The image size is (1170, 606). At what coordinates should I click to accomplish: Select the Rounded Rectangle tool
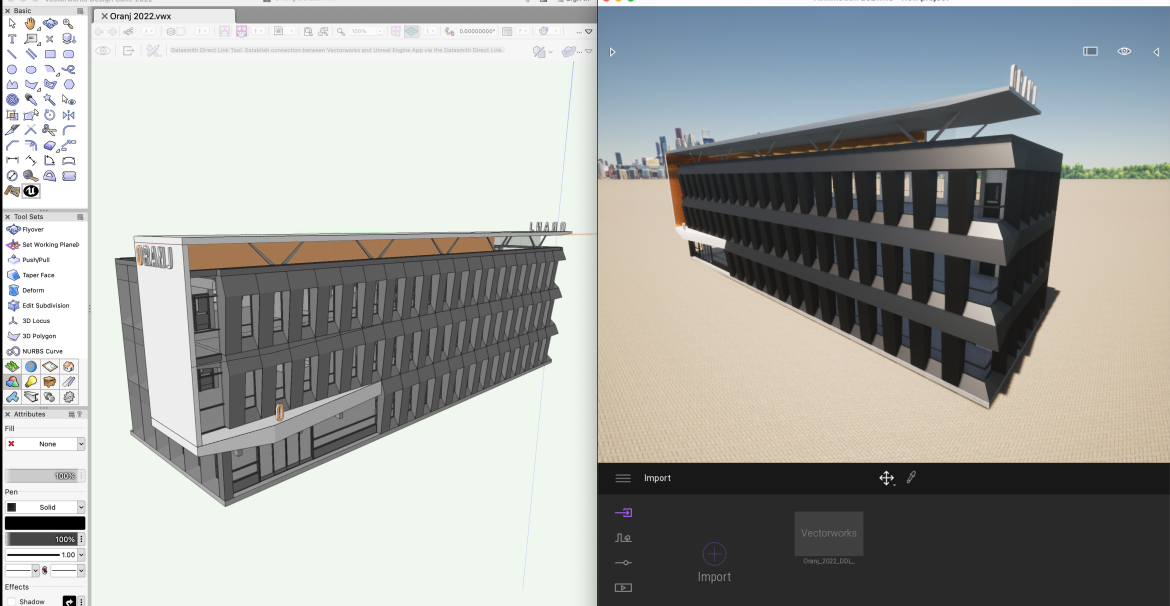pyautogui.click(x=69, y=54)
